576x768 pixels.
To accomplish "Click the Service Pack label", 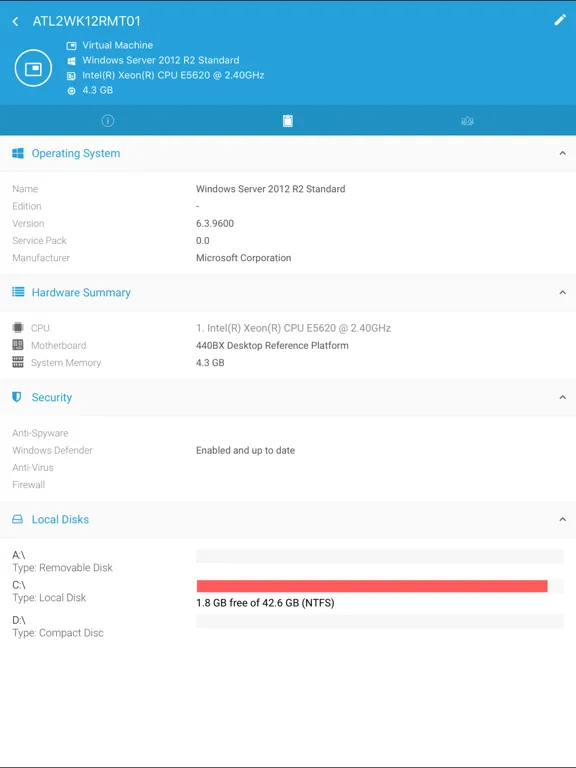I will click(x=39, y=240).
